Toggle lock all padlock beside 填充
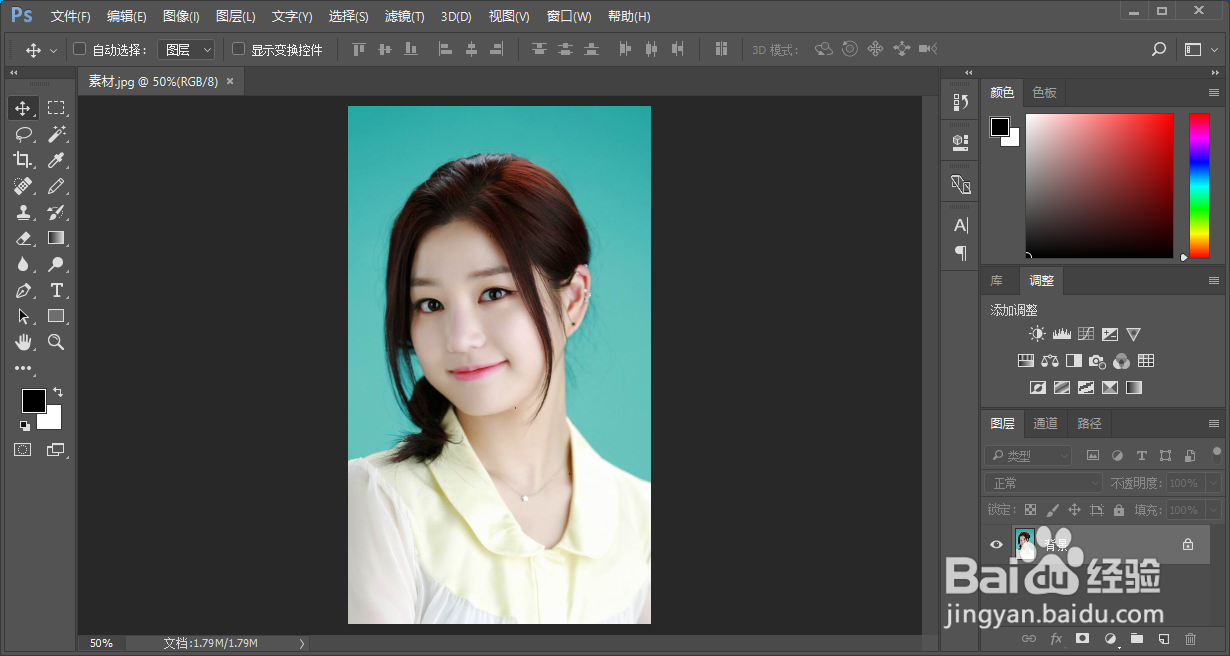Viewport: 1230px width, 656px height. coord(1119,510)
